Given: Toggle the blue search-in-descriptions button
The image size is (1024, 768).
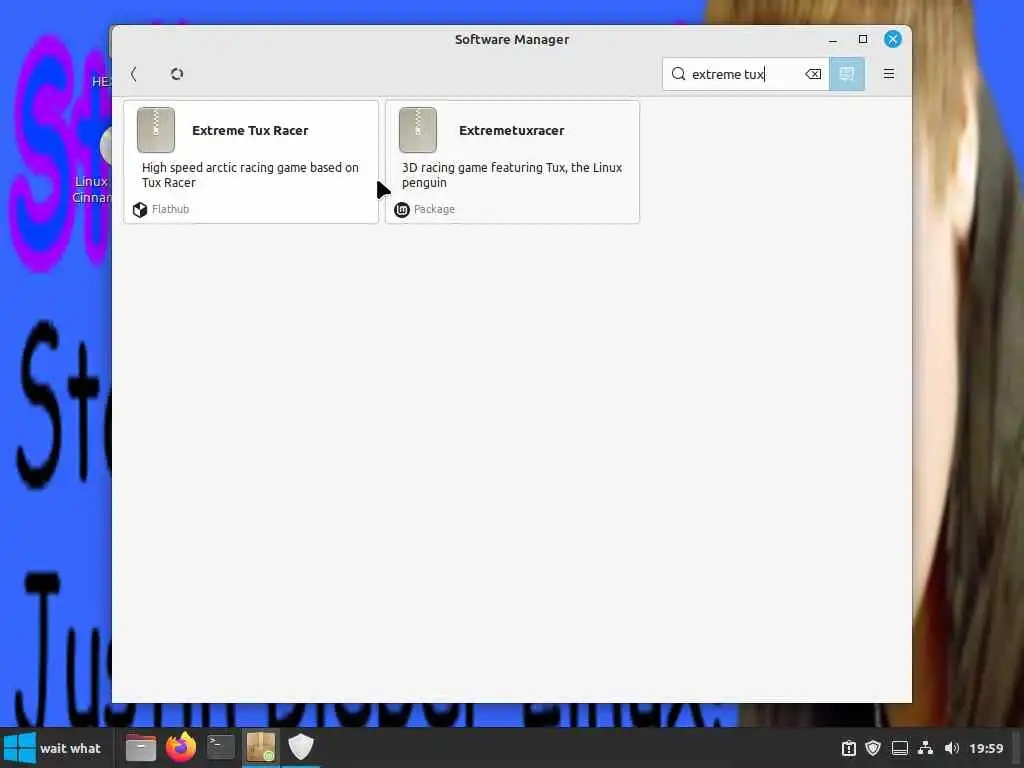Looking at the screenshot, I should pyautogui.click(x=847, y=74).
